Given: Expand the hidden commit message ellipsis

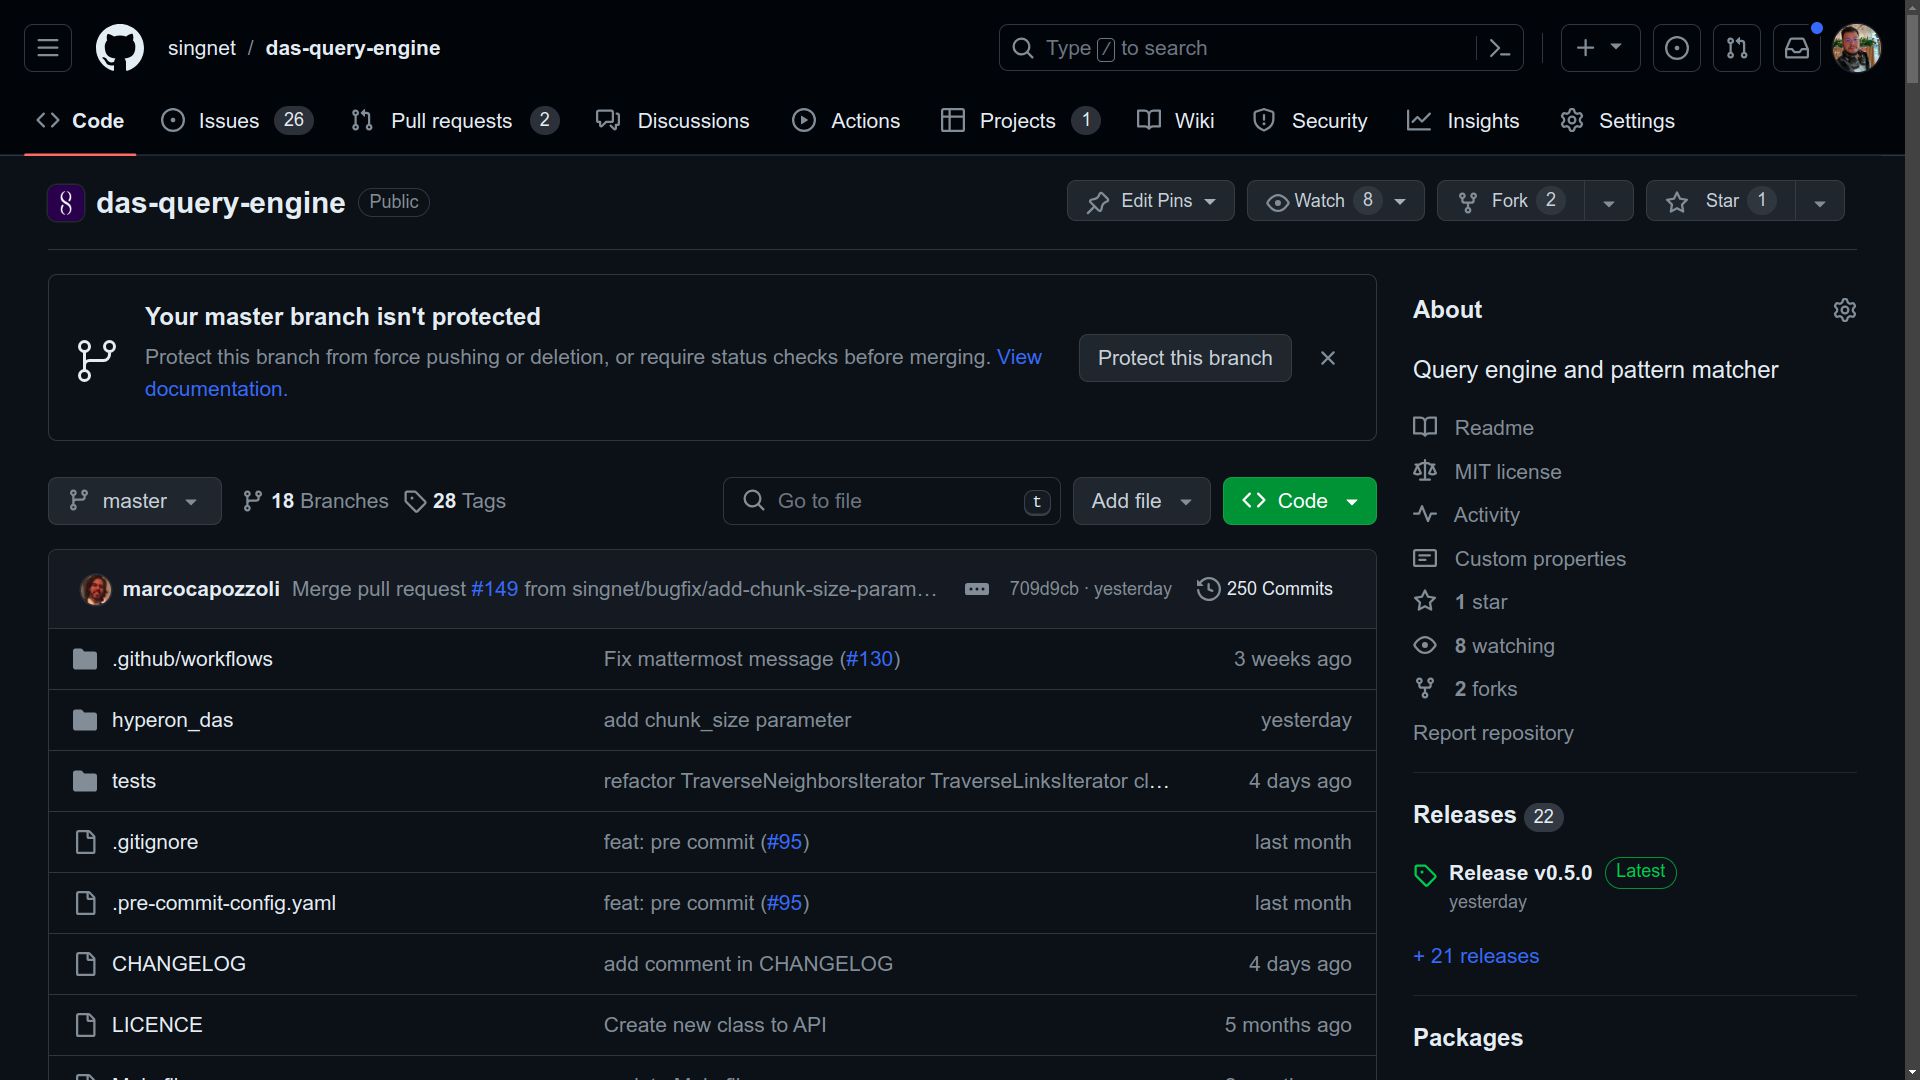Looking at the screenshot, I should [x=977, y=589].
